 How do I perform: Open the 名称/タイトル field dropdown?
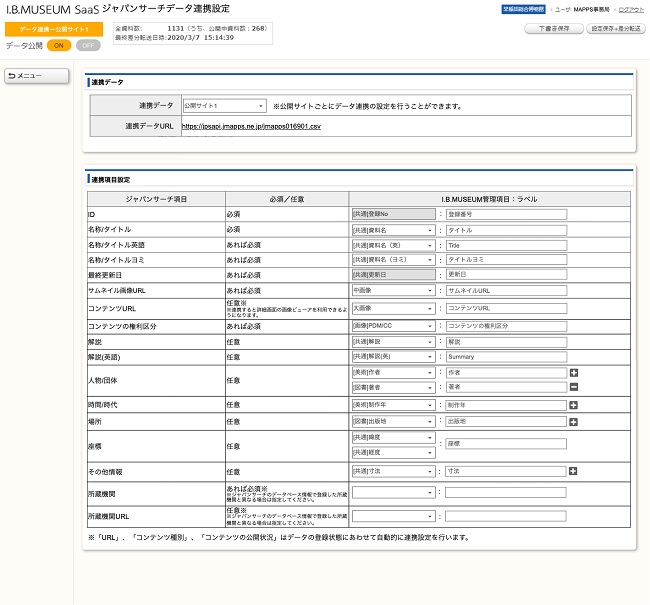393,230
